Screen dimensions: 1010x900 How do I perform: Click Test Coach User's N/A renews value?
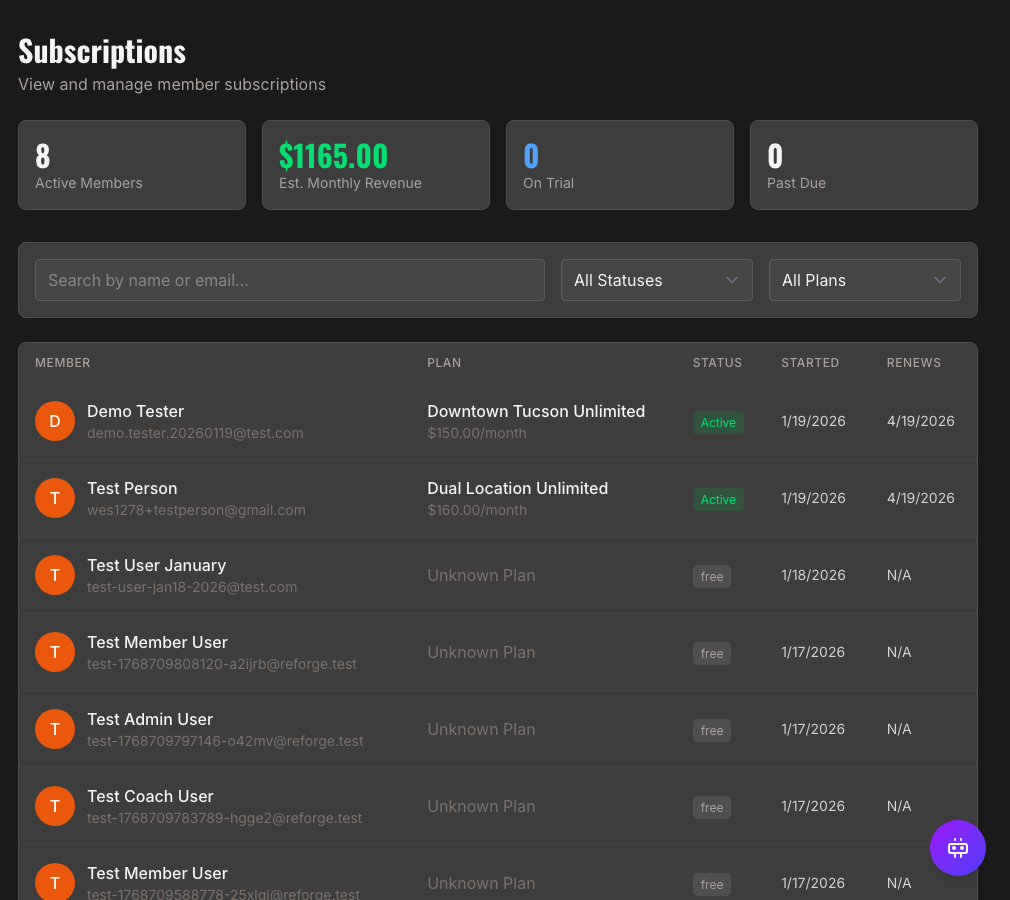[x=899, y=806]
